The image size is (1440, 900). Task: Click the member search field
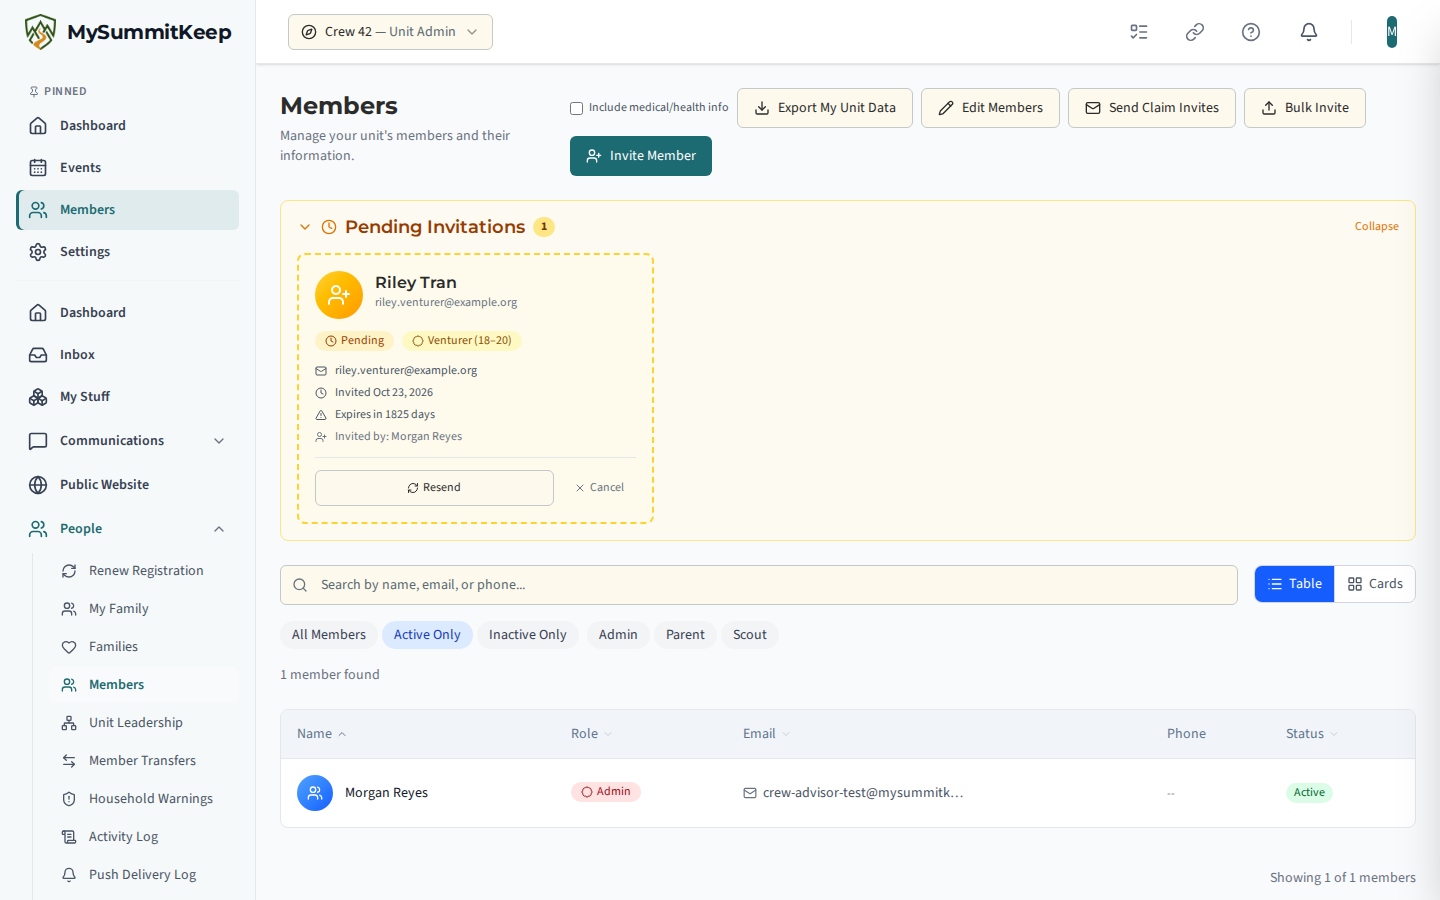click(759, 585)
